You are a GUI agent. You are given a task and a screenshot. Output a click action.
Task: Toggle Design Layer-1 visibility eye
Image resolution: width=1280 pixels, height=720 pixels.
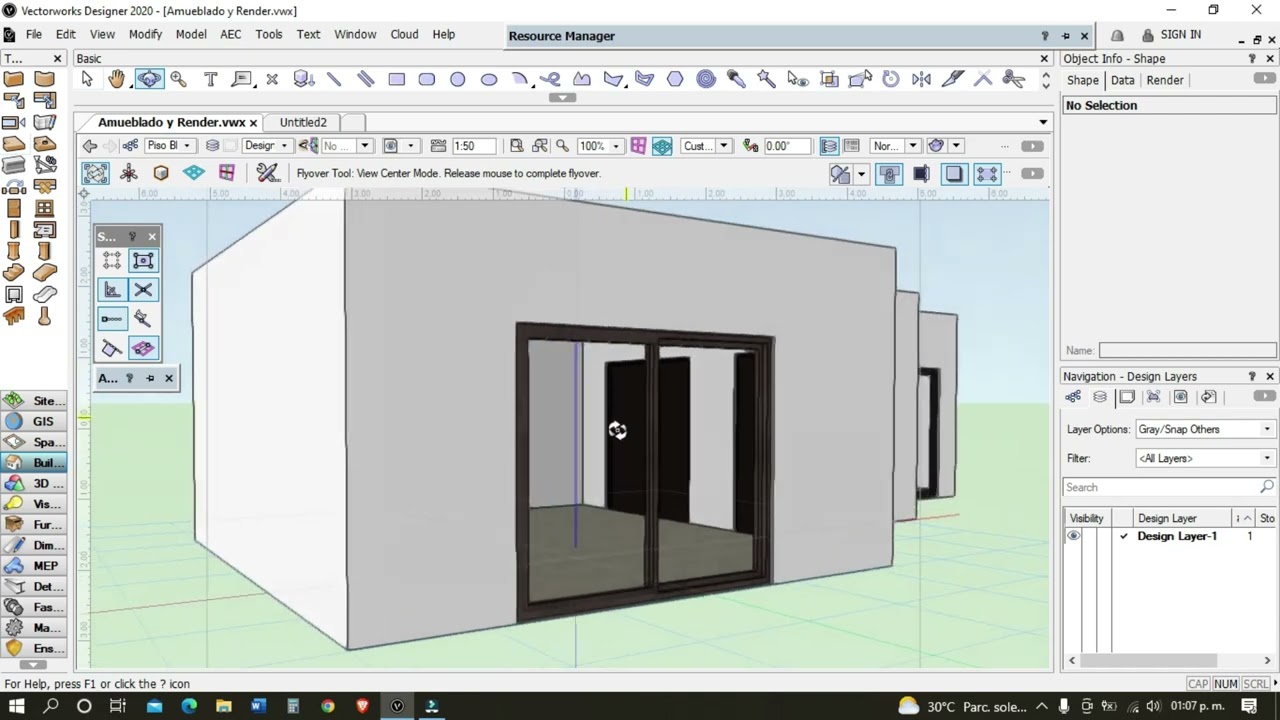pyautogui.click(x=1073, y=536)
